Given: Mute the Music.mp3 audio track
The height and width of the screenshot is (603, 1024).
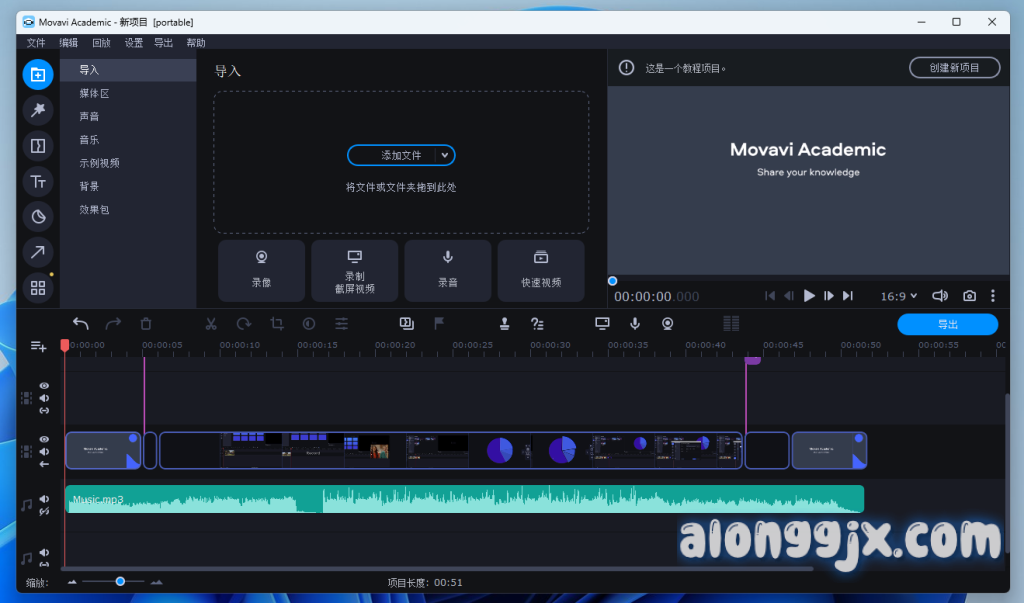Looking at the screenshot, I should coord(44,499).
